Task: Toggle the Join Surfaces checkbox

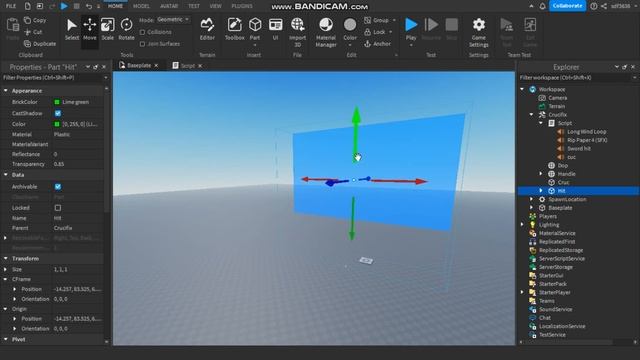Action: click(142, 44)
